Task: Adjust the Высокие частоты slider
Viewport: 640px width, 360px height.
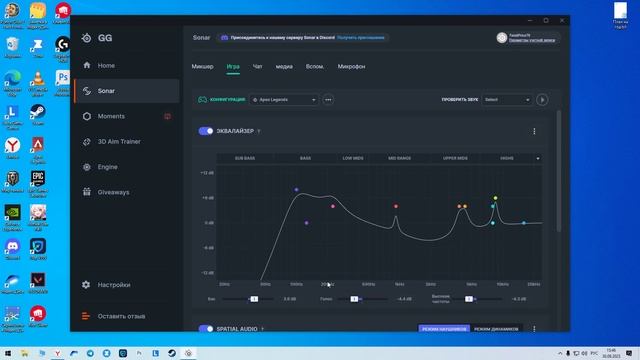Action: point(469,299)
